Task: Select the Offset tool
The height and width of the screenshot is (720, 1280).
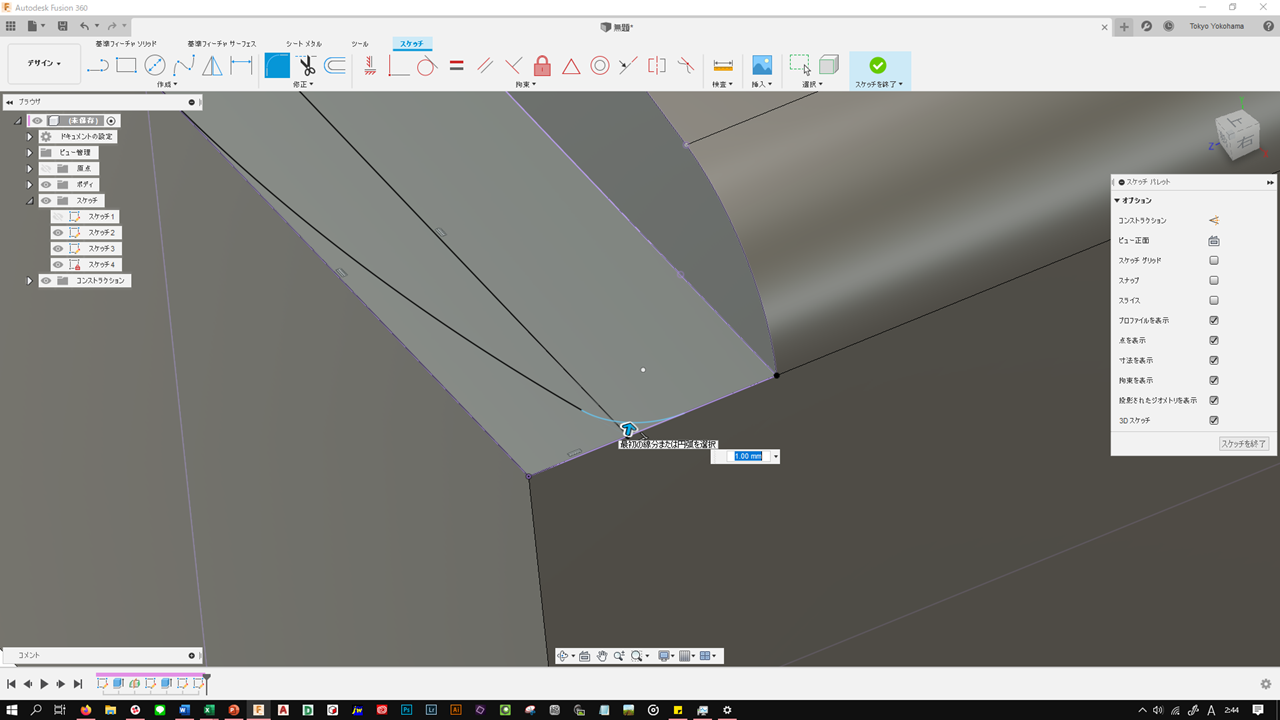Action: [335, 66]
